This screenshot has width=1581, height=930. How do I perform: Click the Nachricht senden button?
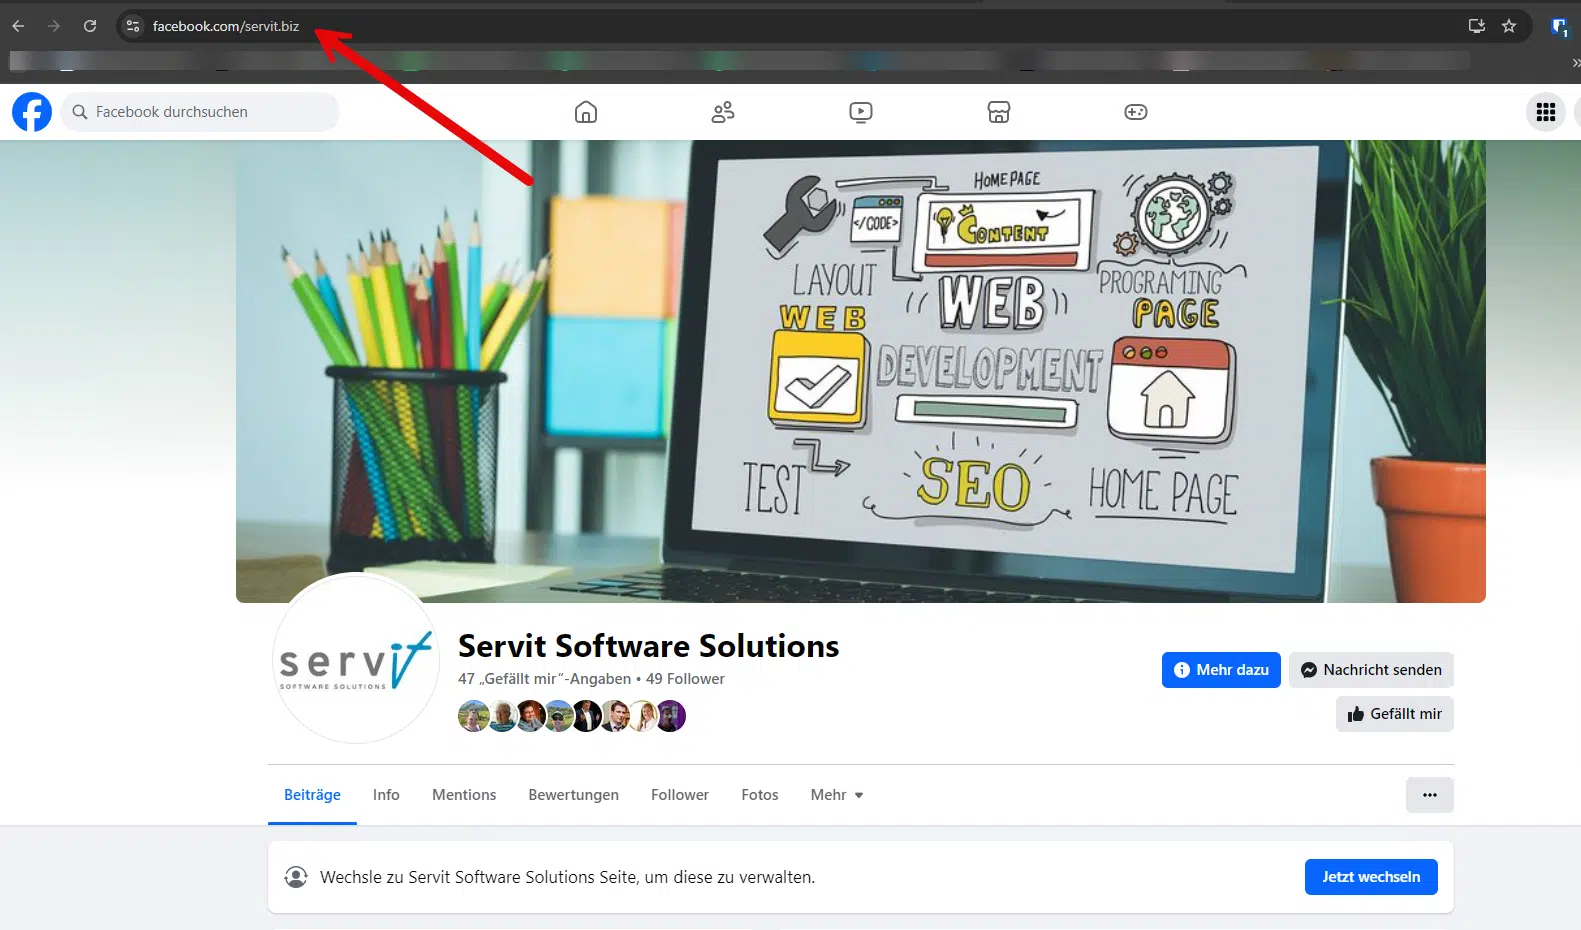(1371, 670)
